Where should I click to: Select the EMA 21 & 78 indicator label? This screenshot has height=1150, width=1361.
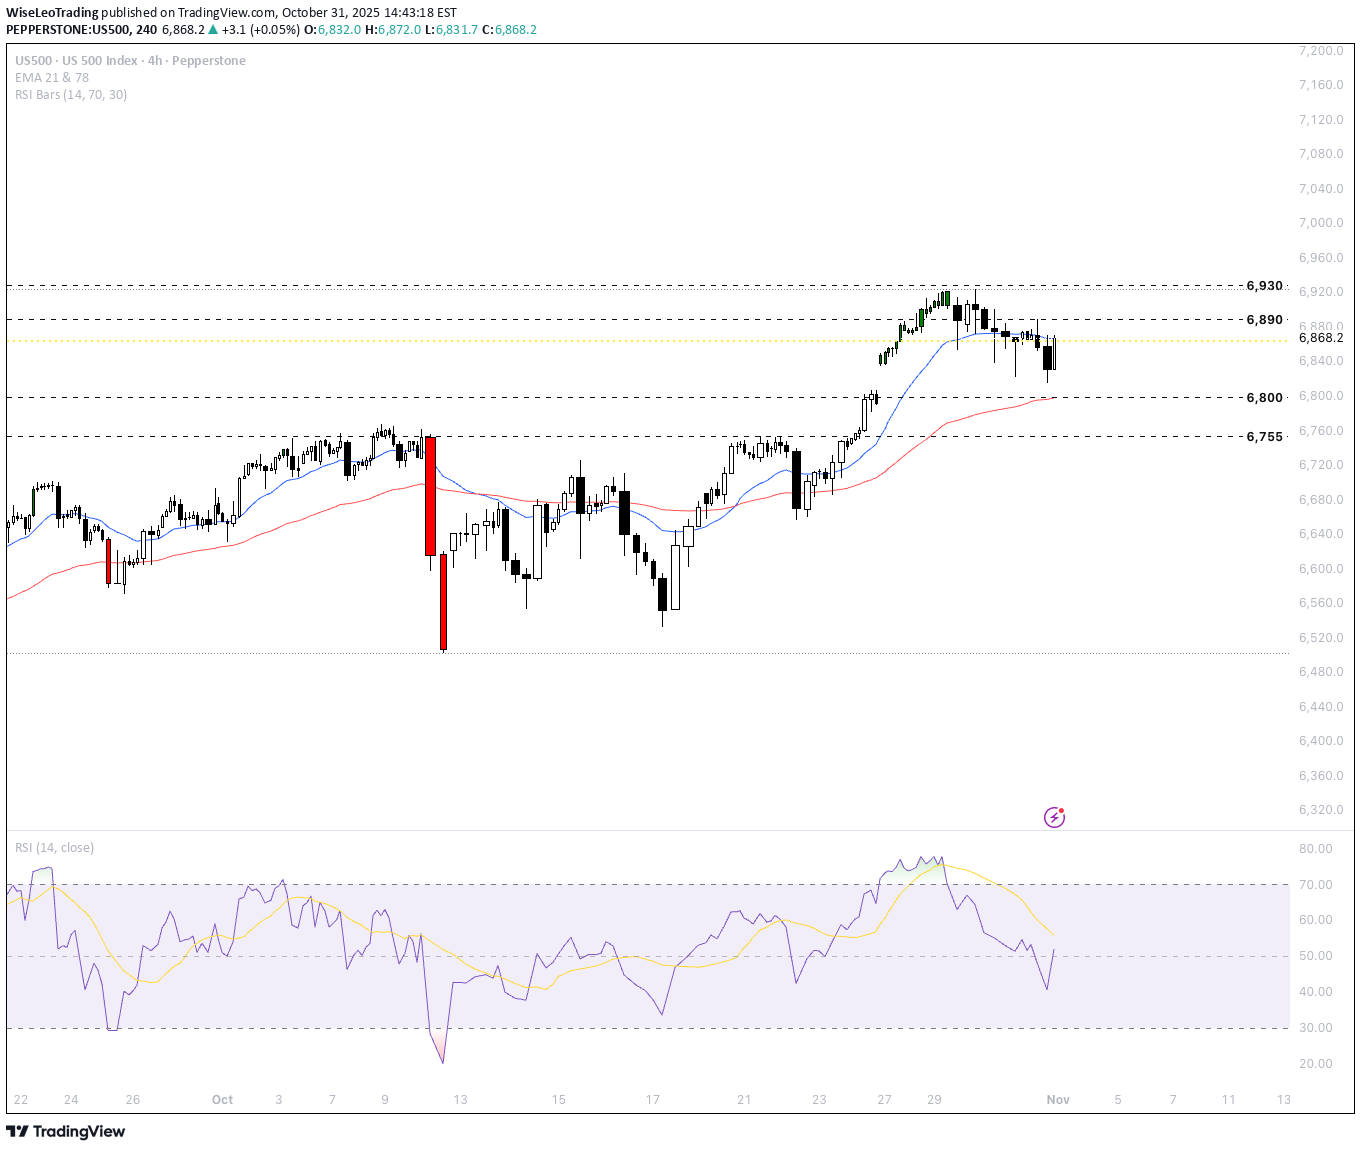click(x=52, y=78)
